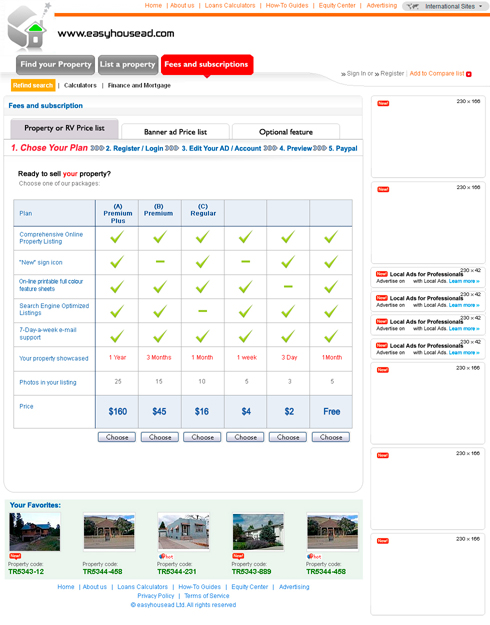Screen dimensions: 490x625
Task: Click the Register link near Sign In
Action: [x=390, y=74]
